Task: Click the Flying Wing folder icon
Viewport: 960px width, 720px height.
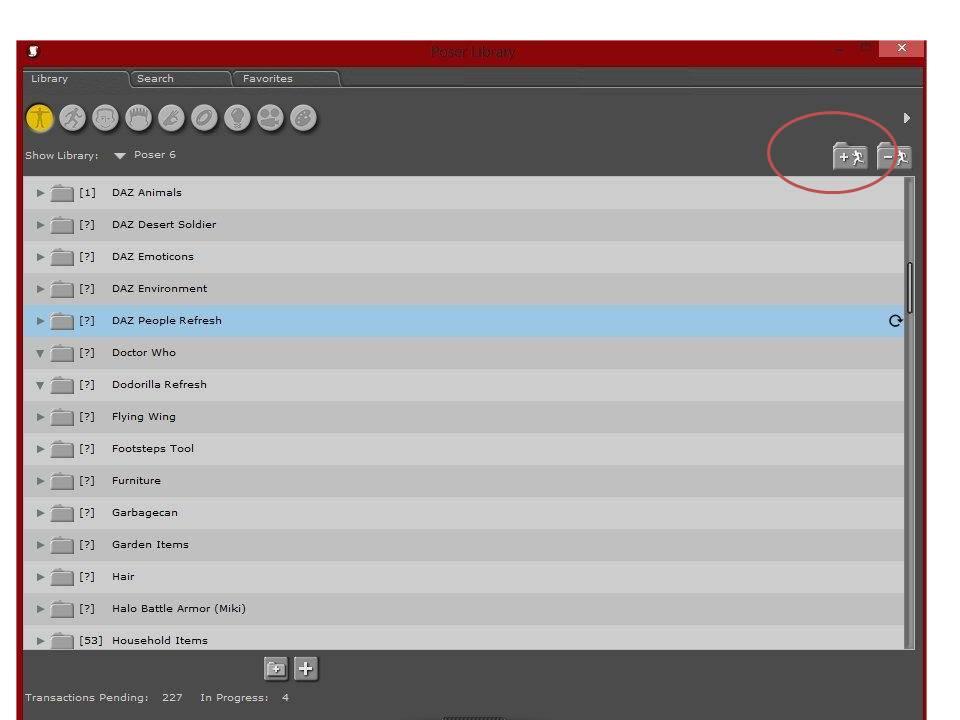Action: pos(61,417)
